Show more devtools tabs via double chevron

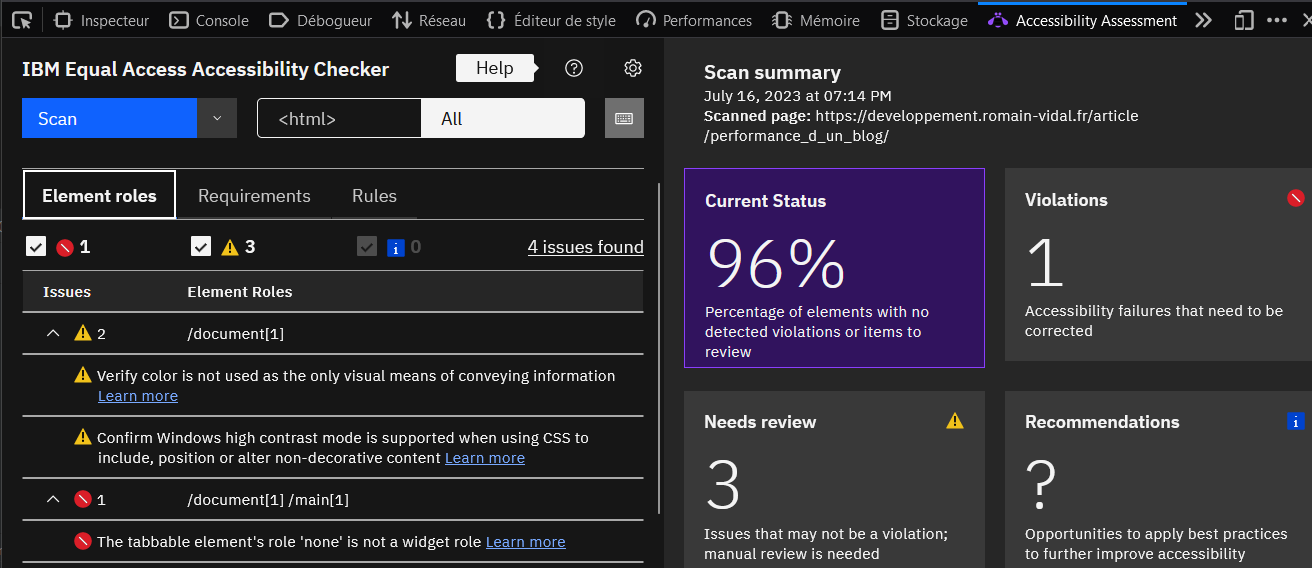(x=1203, y=20)
